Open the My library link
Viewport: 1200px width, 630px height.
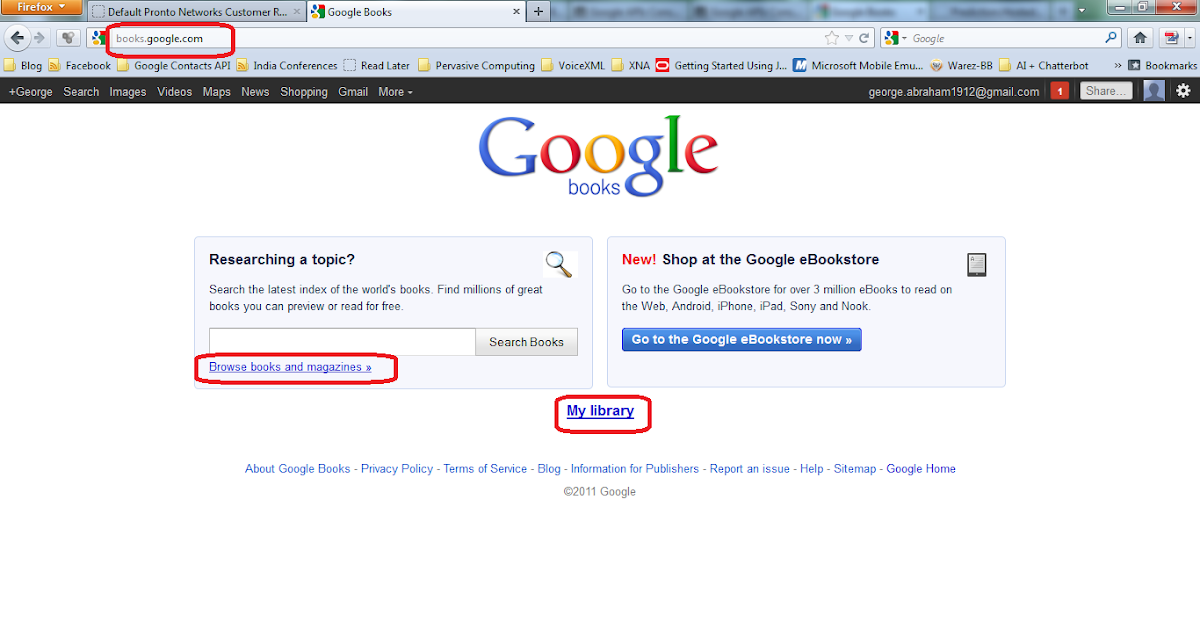[600, 411]
